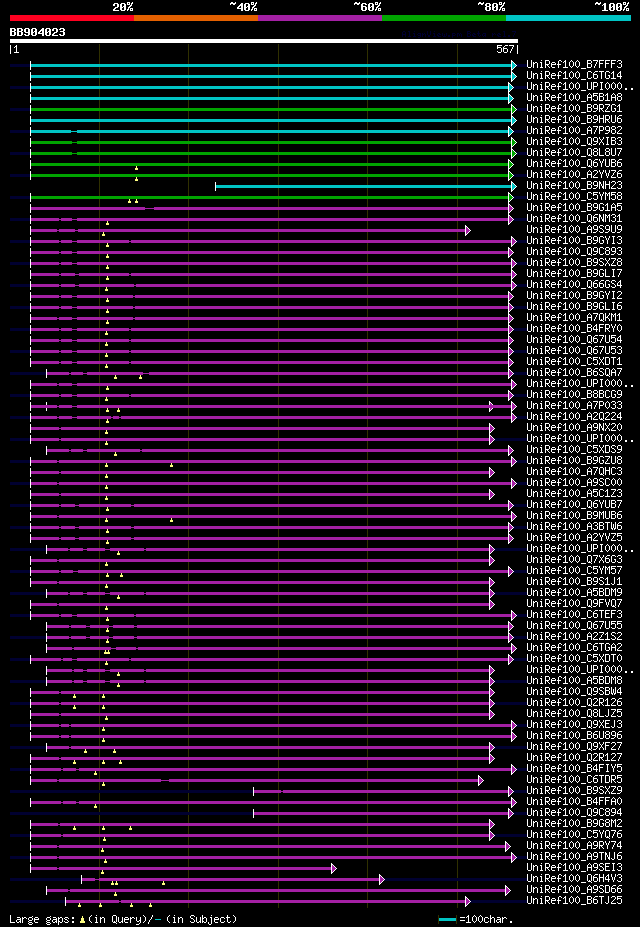Click the UniRef100_Q7X6G3 label
The height and width of the screenshot is (927, 640).
(574, 560)
